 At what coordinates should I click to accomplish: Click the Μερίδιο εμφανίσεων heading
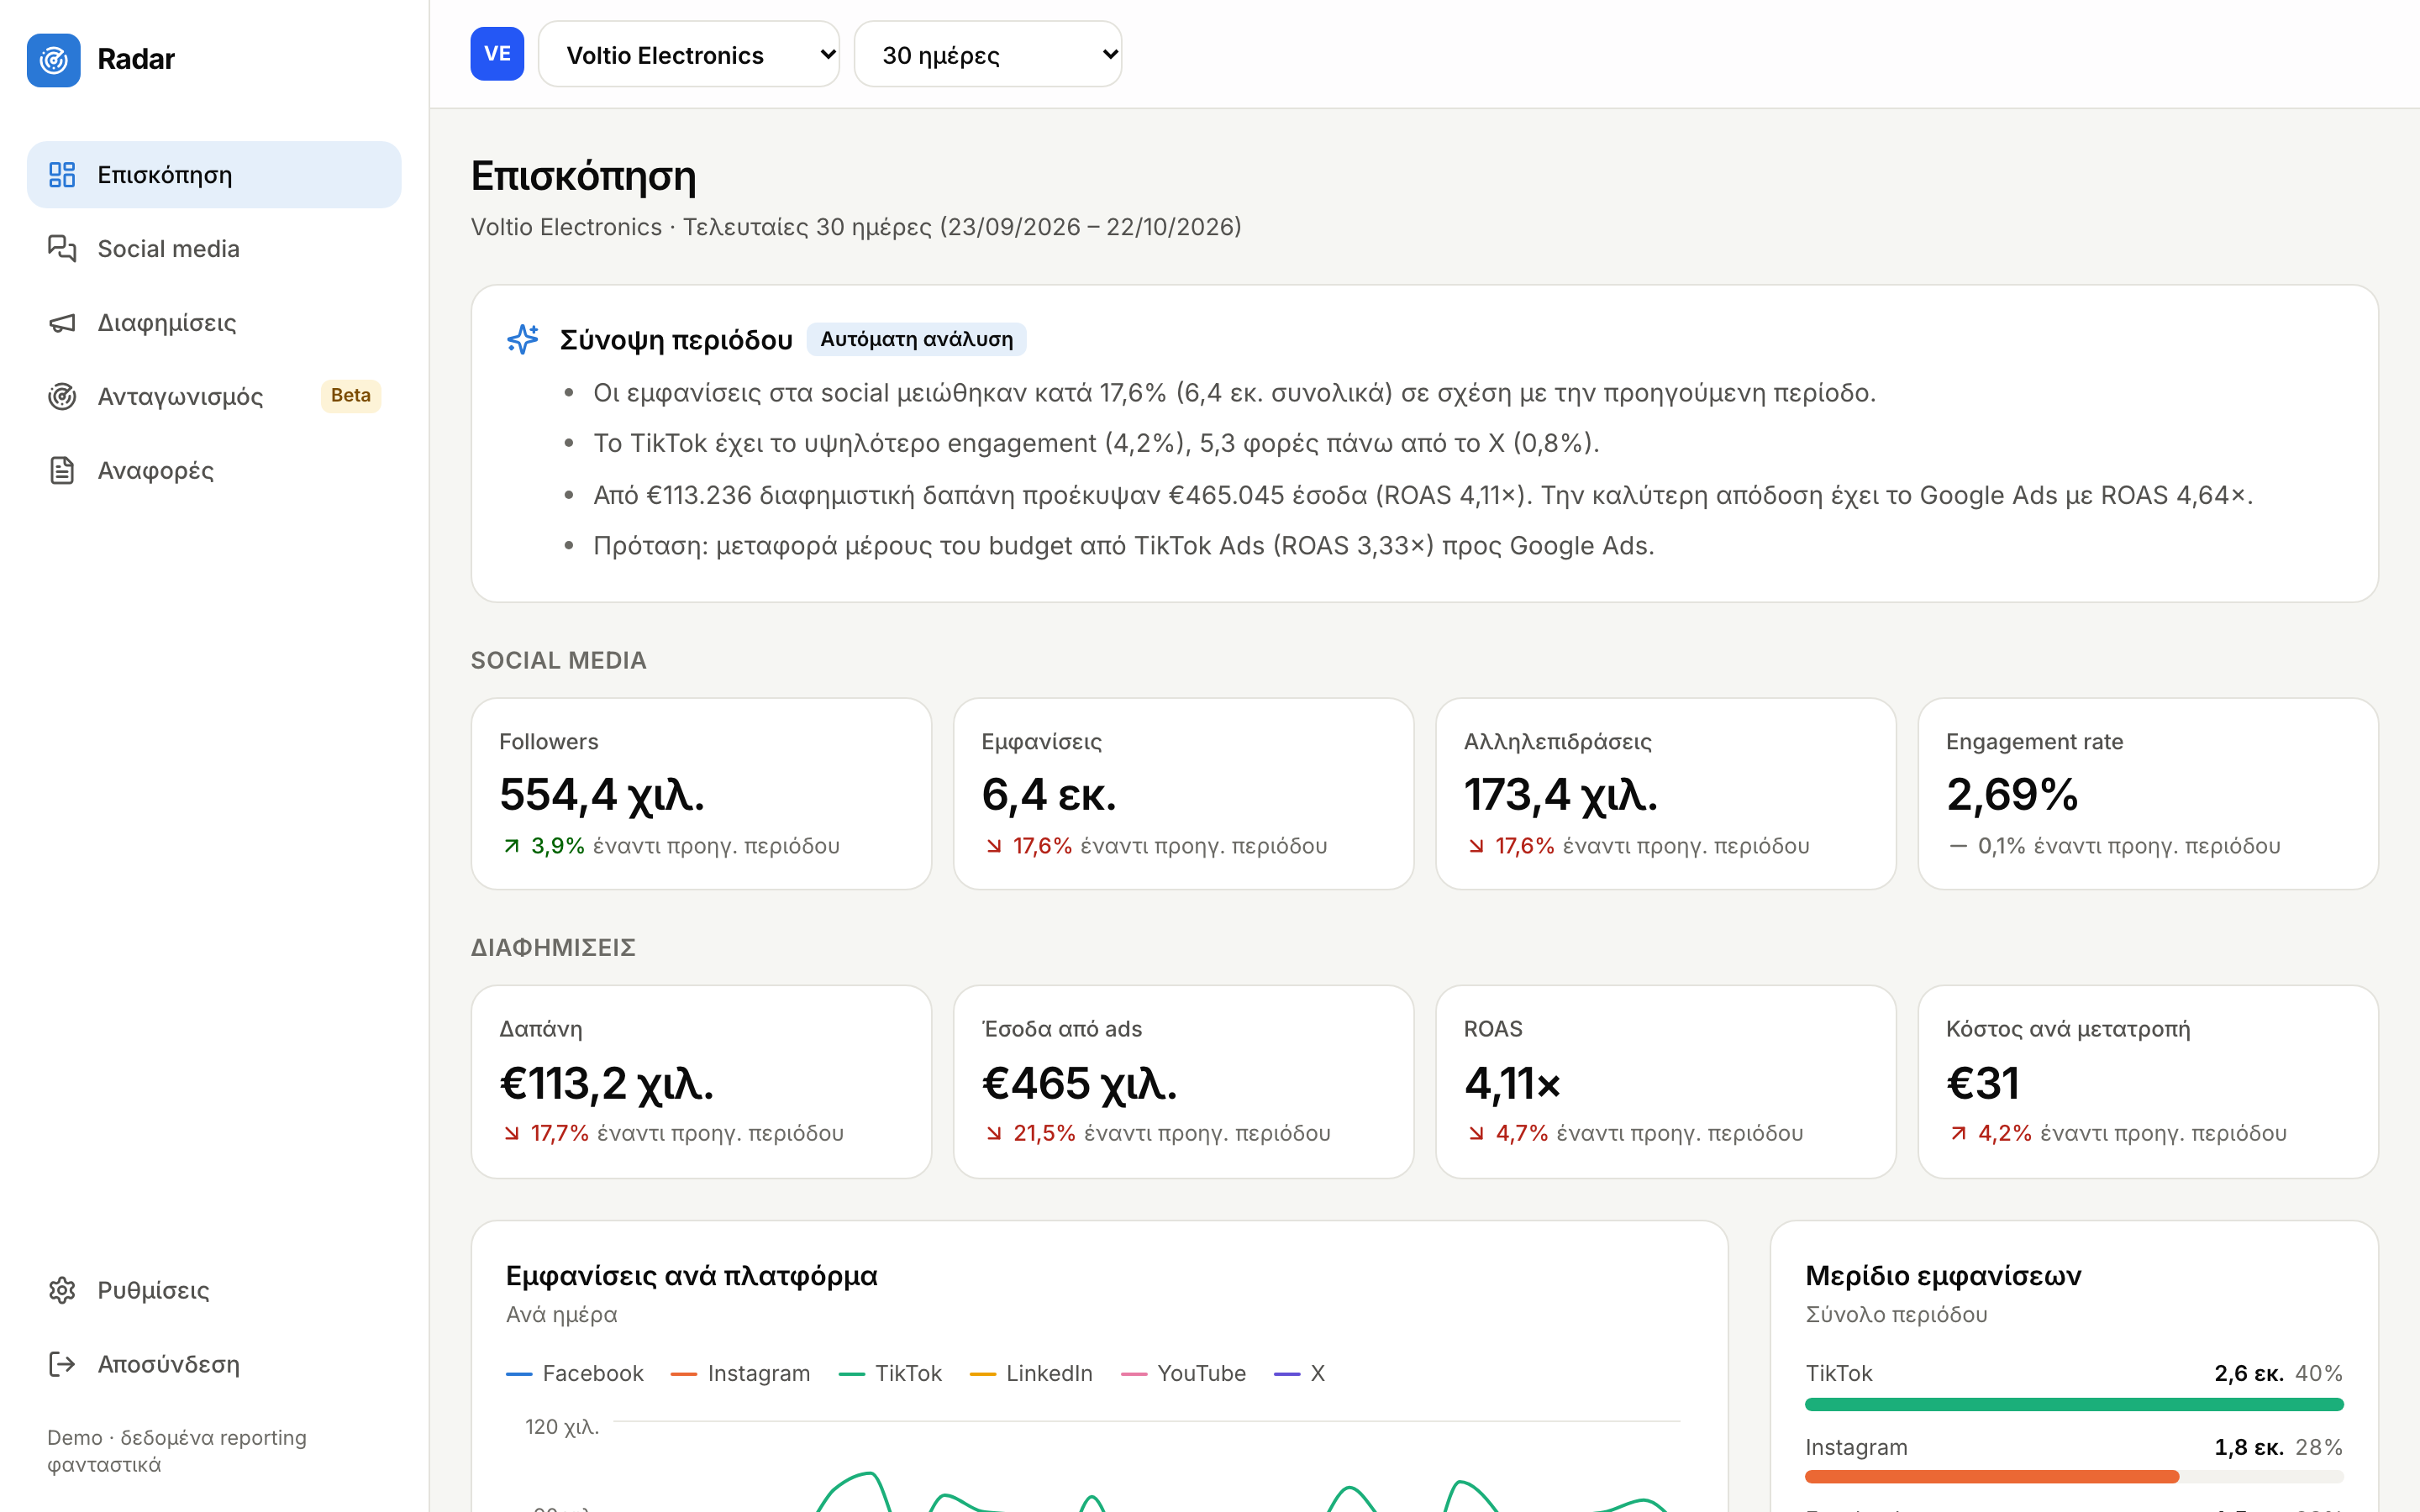coord(1943,1276)
